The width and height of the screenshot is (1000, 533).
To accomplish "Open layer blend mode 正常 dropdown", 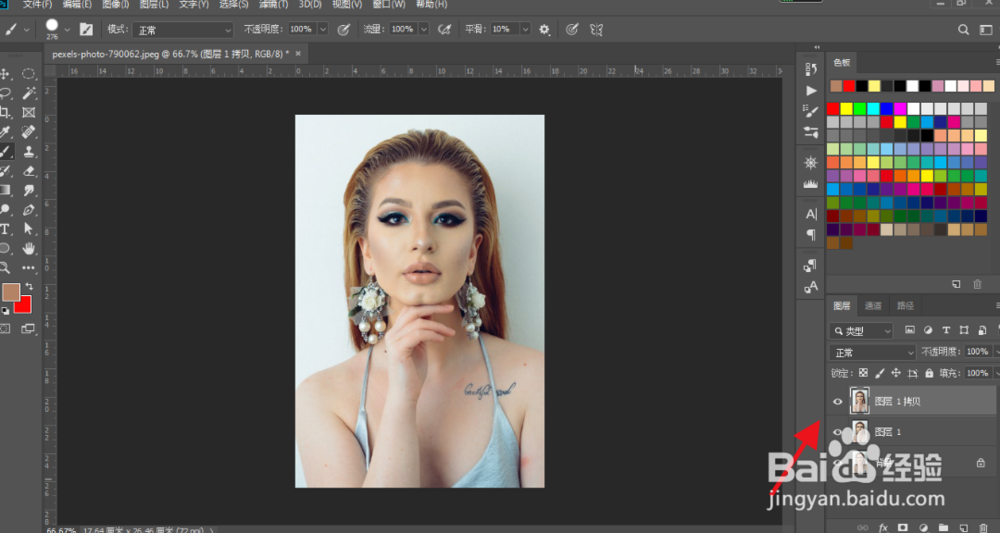I will click(x=873, y=353).
